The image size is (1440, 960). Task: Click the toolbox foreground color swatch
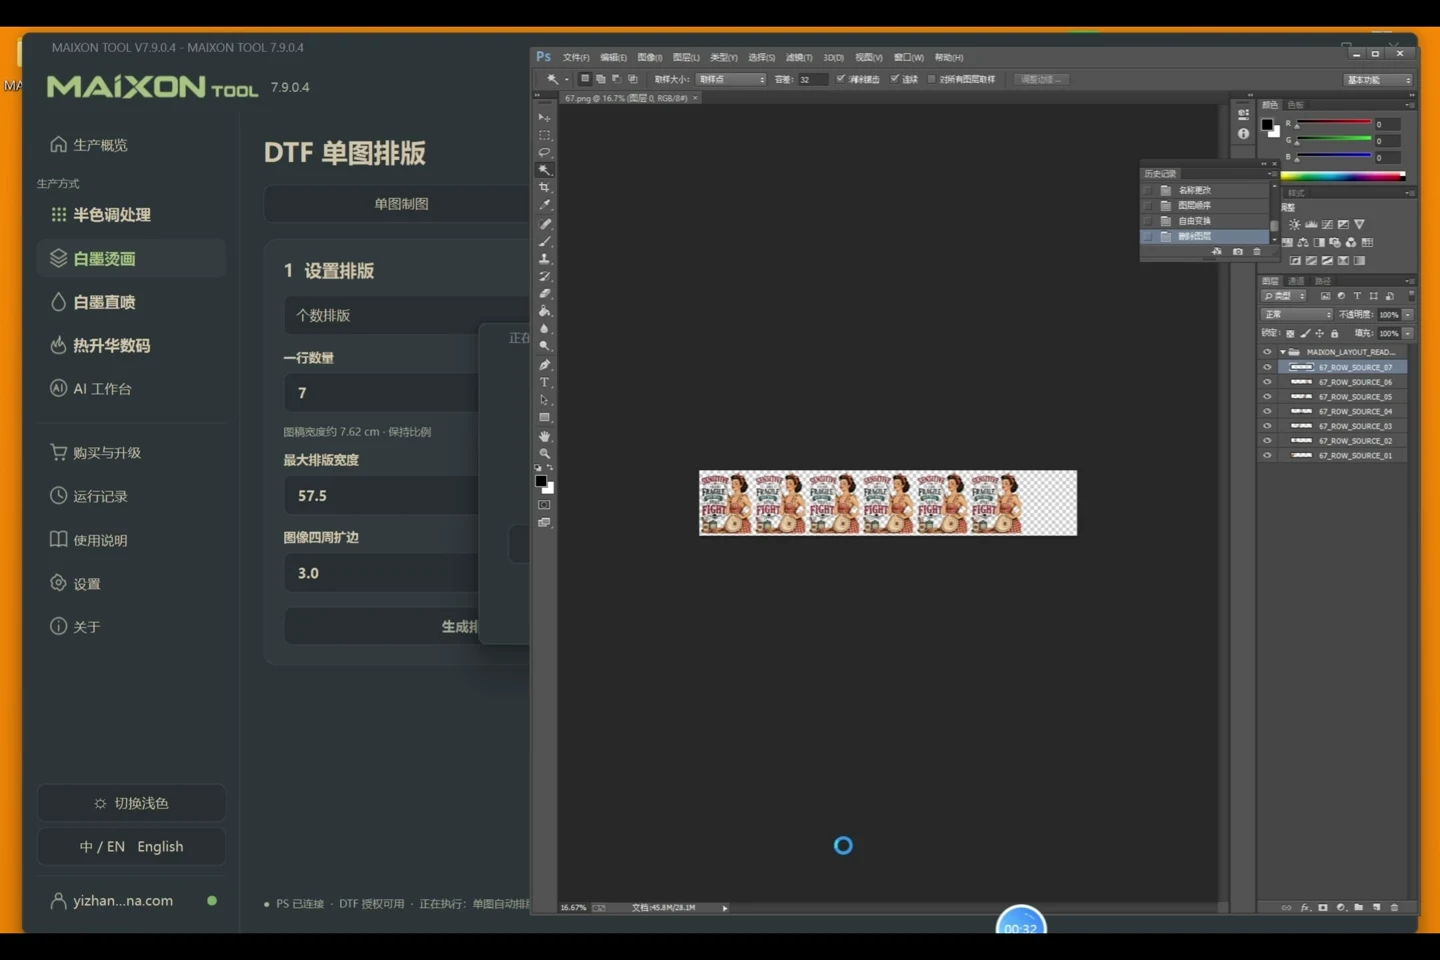tap(541, 481)
